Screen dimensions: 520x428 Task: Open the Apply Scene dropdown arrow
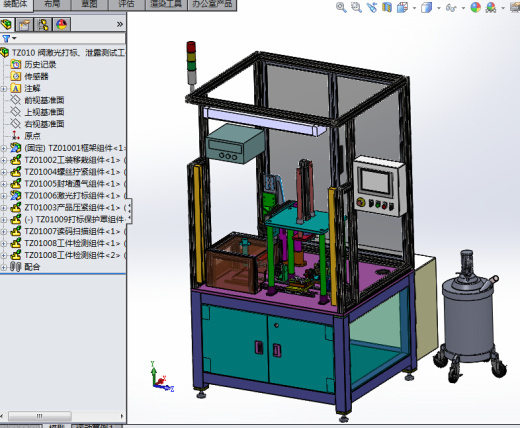503,8
